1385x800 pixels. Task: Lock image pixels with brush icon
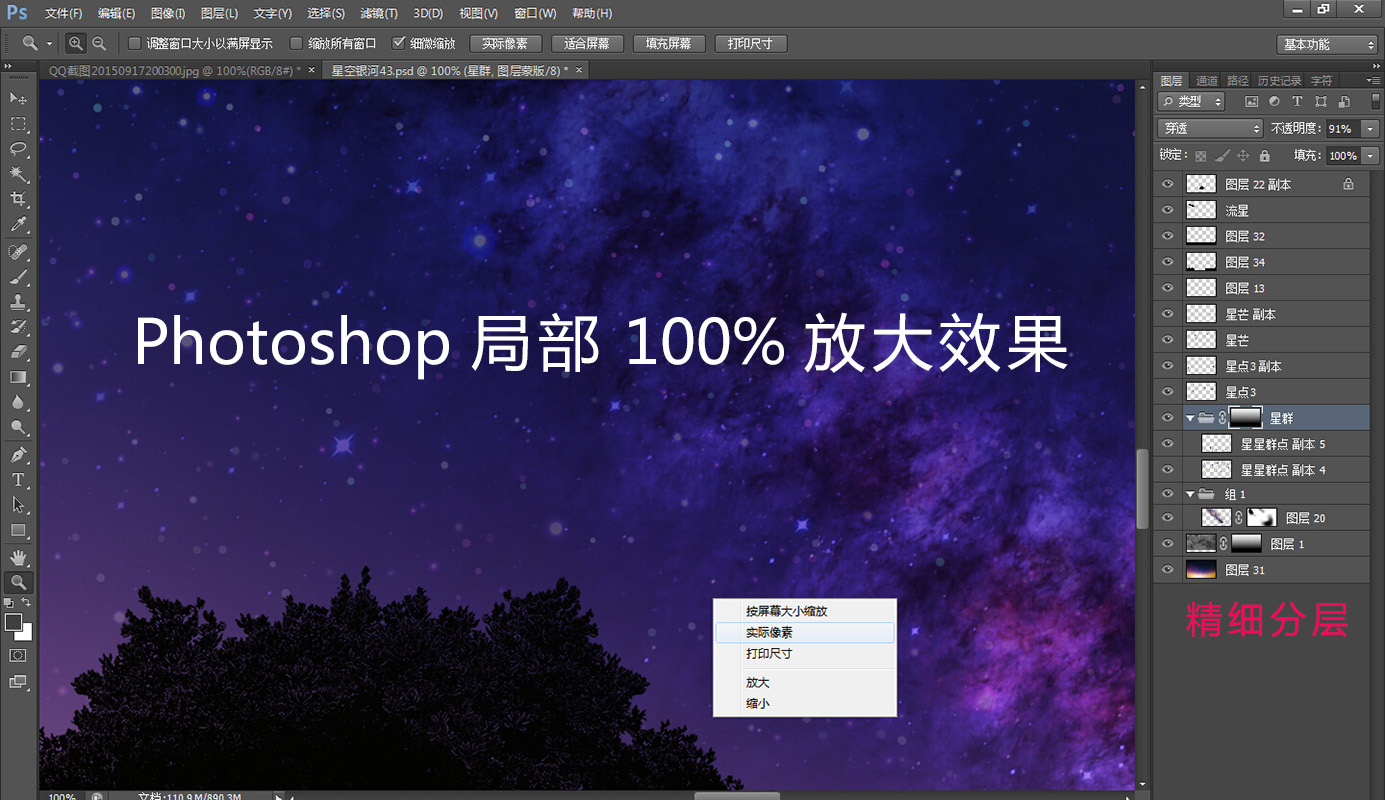click(x=1222, y=156)
